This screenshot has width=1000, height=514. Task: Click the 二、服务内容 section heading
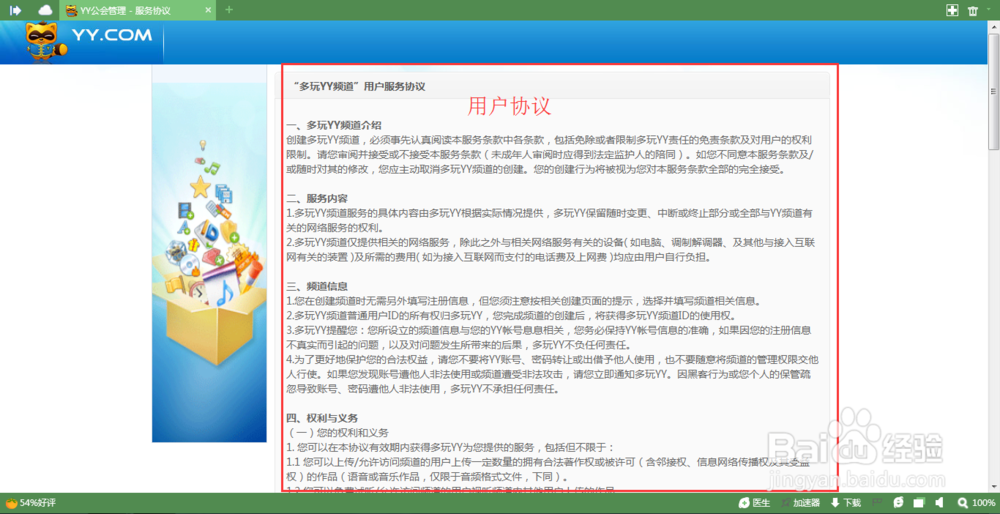(x=317, y=199)
